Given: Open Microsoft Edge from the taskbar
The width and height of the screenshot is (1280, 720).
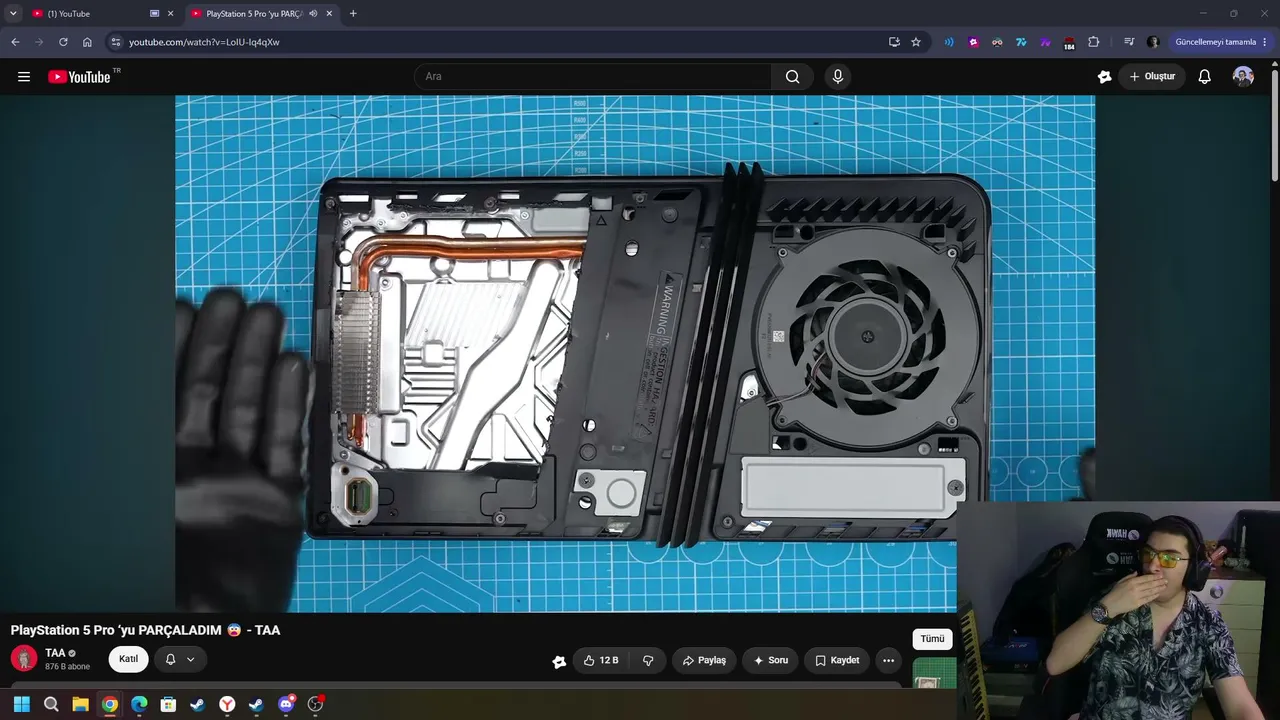Looking at the screenshot, I should (139, 704).
